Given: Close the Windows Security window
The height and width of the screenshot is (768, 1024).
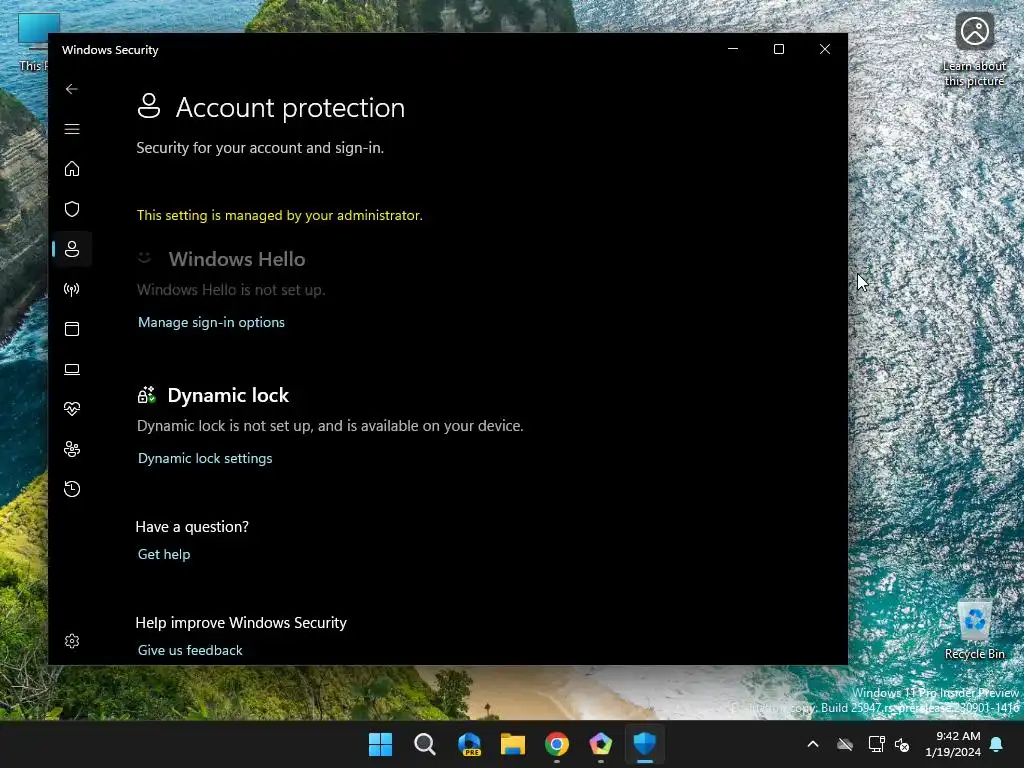Looking at the screenshot, I should click(825, 49).
